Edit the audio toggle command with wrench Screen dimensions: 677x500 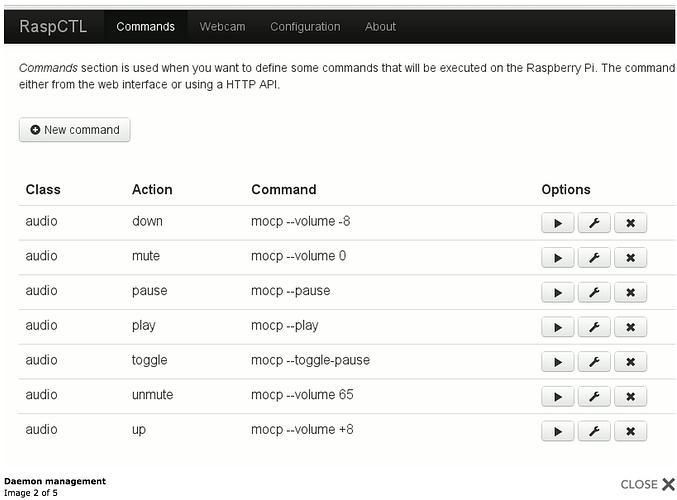(x=594, y=362)
